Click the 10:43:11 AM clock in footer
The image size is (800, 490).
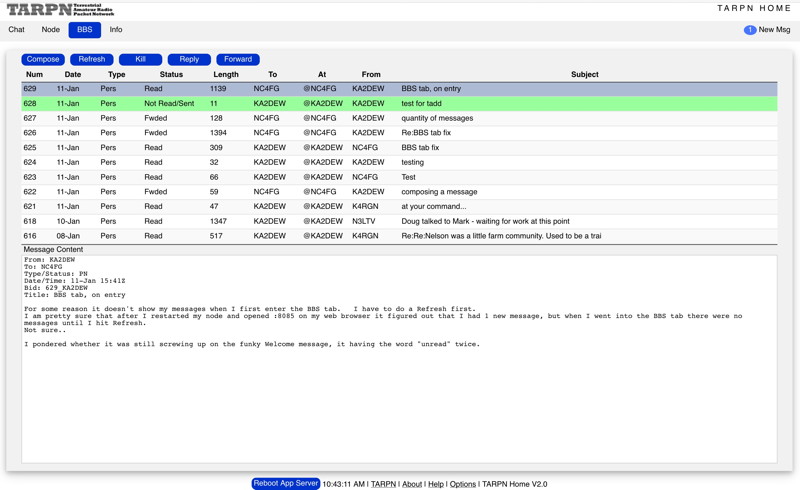[343, 484]
